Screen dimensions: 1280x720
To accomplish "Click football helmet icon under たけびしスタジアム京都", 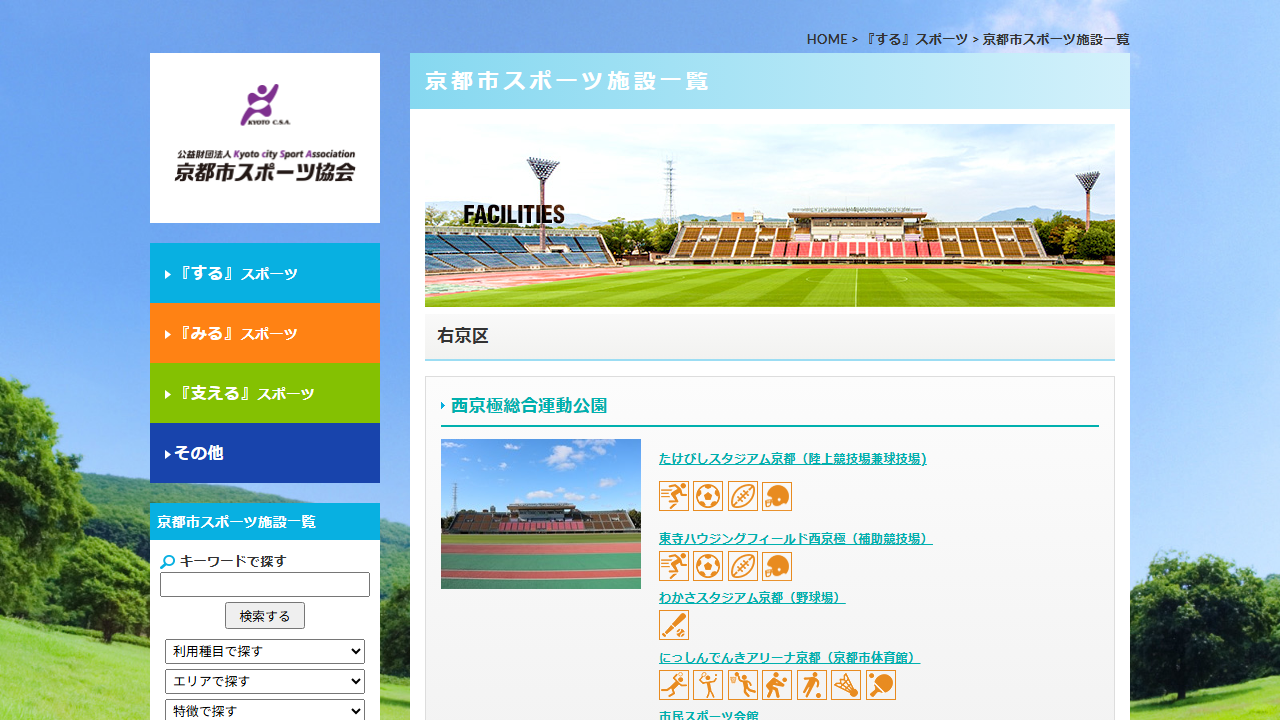I will click(777, 496).
